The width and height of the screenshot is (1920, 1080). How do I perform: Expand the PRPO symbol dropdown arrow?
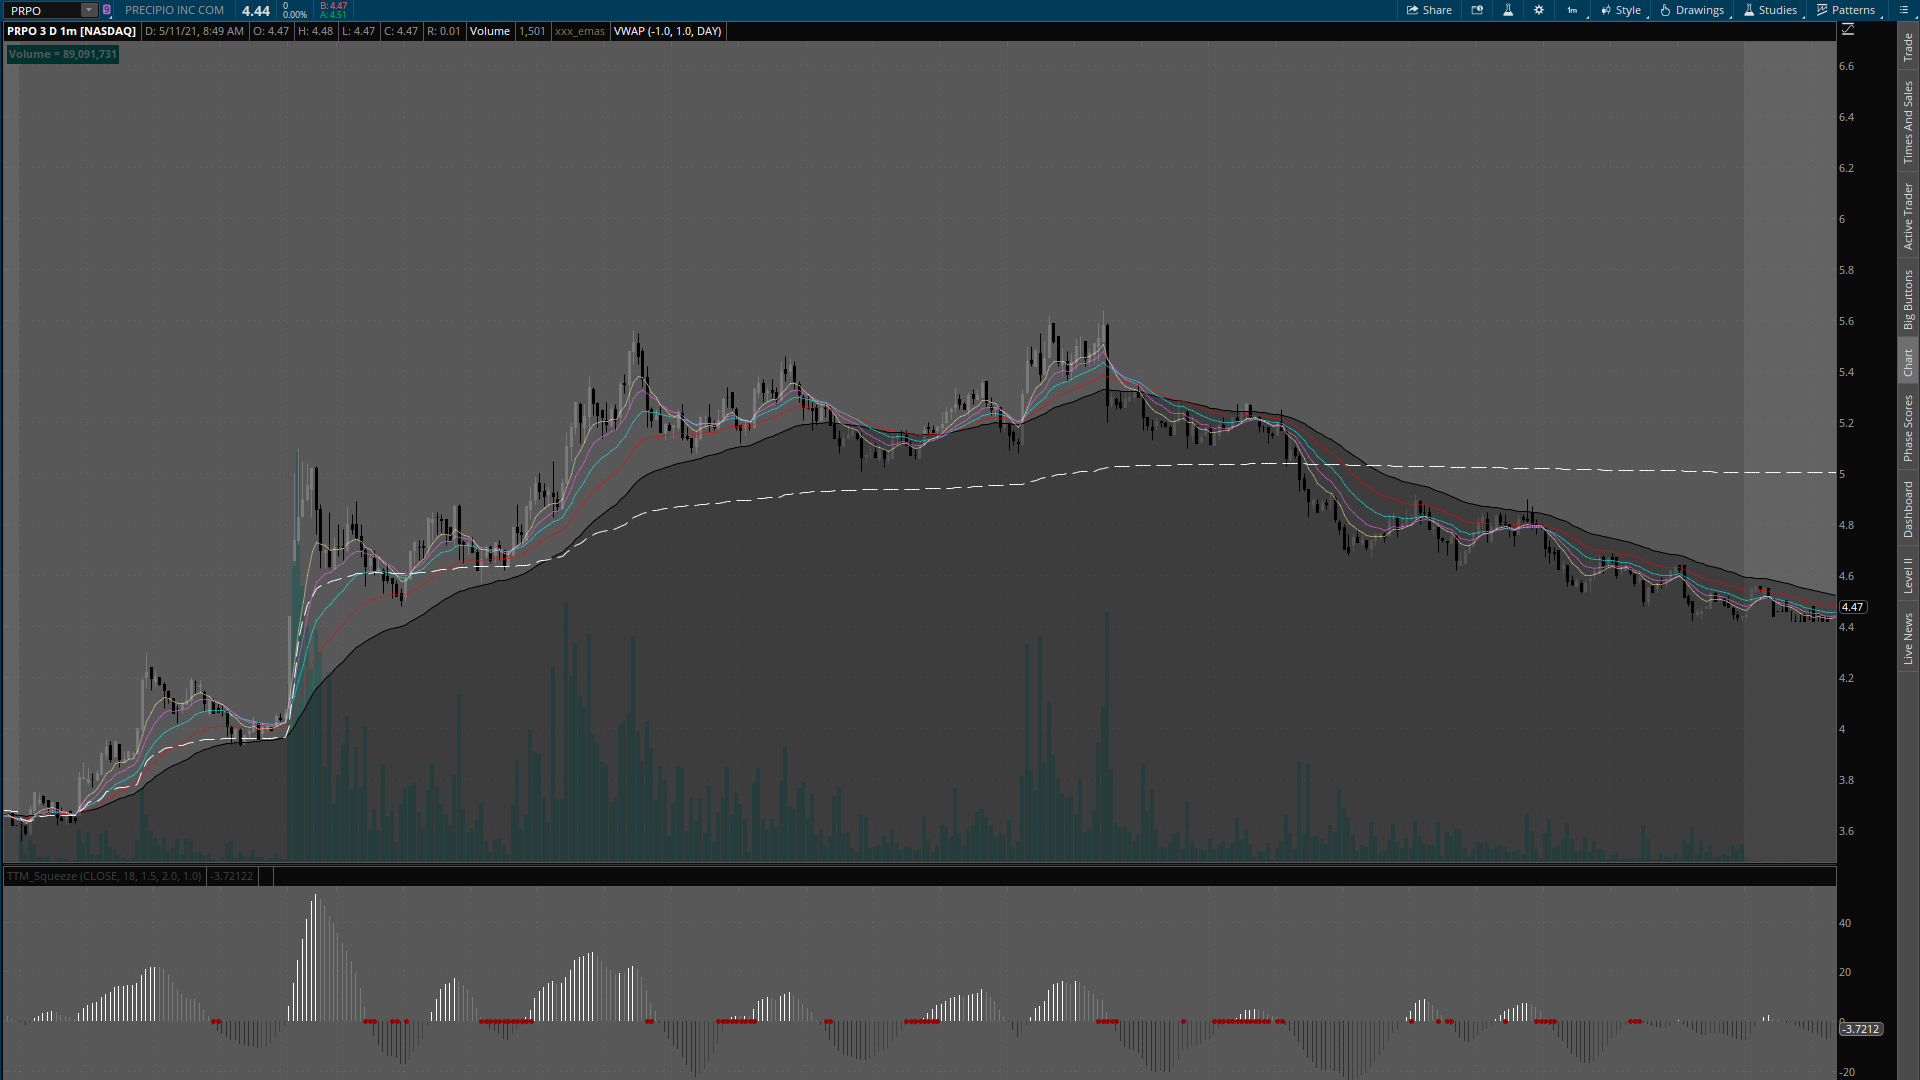point(89,10)
